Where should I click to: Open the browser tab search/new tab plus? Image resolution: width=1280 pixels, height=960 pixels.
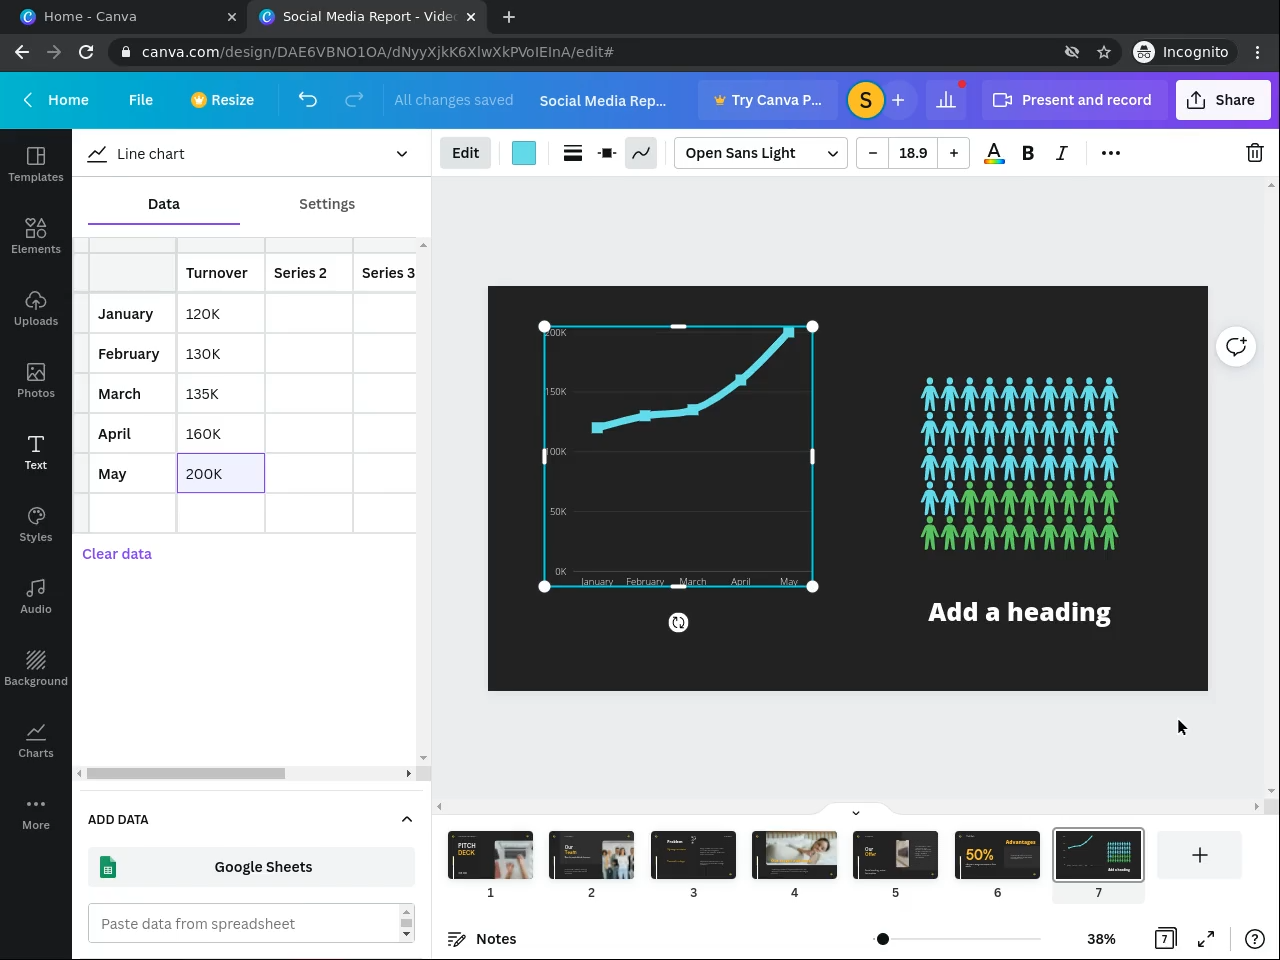pyautogui.click(x=509, y=17)
